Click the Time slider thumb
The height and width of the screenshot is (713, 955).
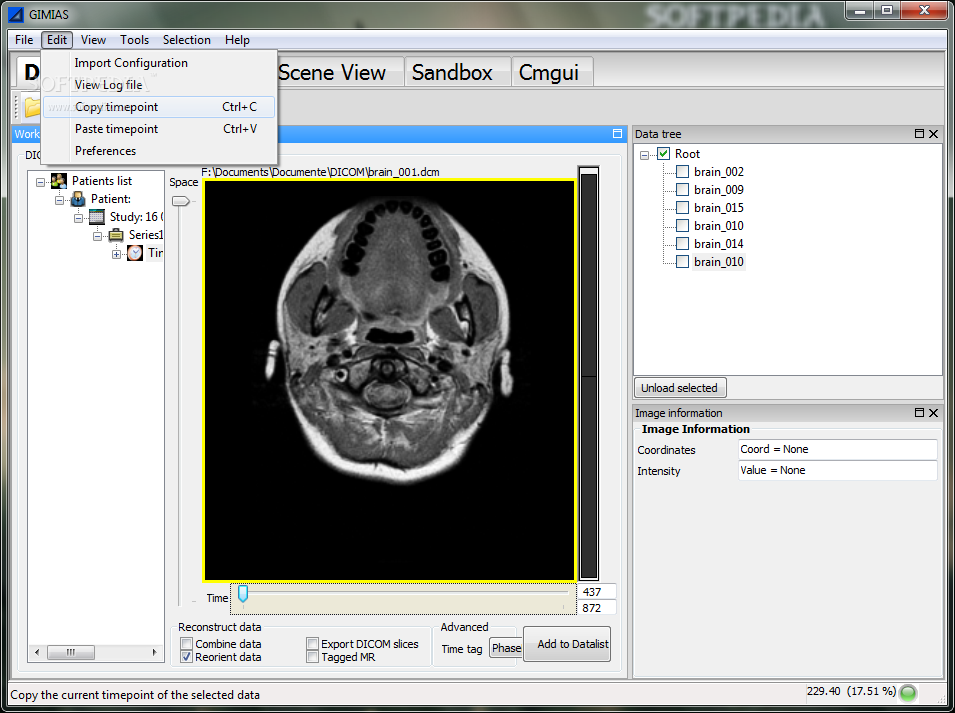[243, 593]
